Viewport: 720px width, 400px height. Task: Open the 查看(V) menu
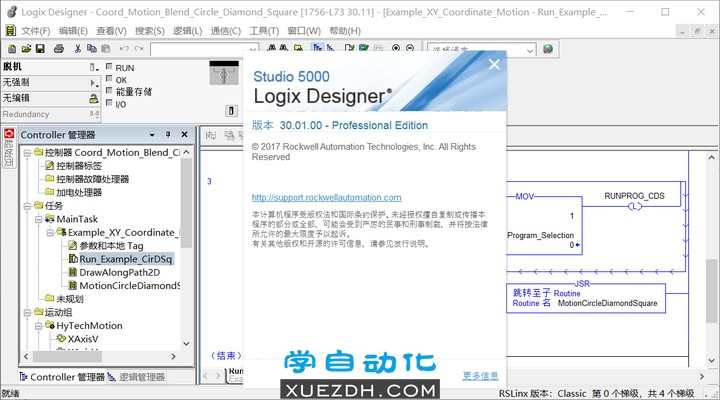[x=111, y=31]
